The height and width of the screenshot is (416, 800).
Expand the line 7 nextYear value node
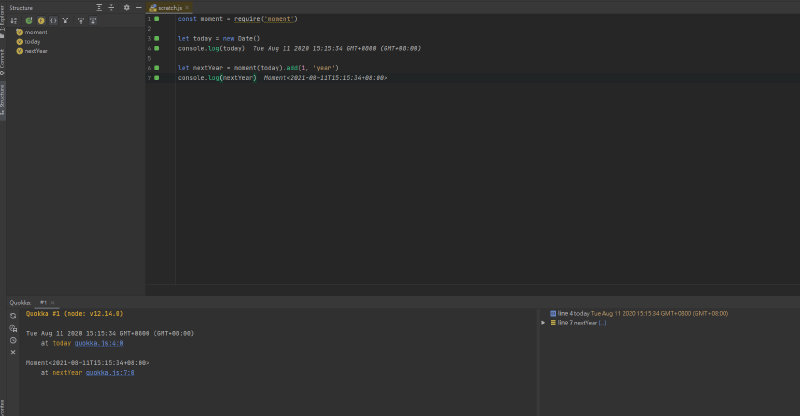point(543,323)
